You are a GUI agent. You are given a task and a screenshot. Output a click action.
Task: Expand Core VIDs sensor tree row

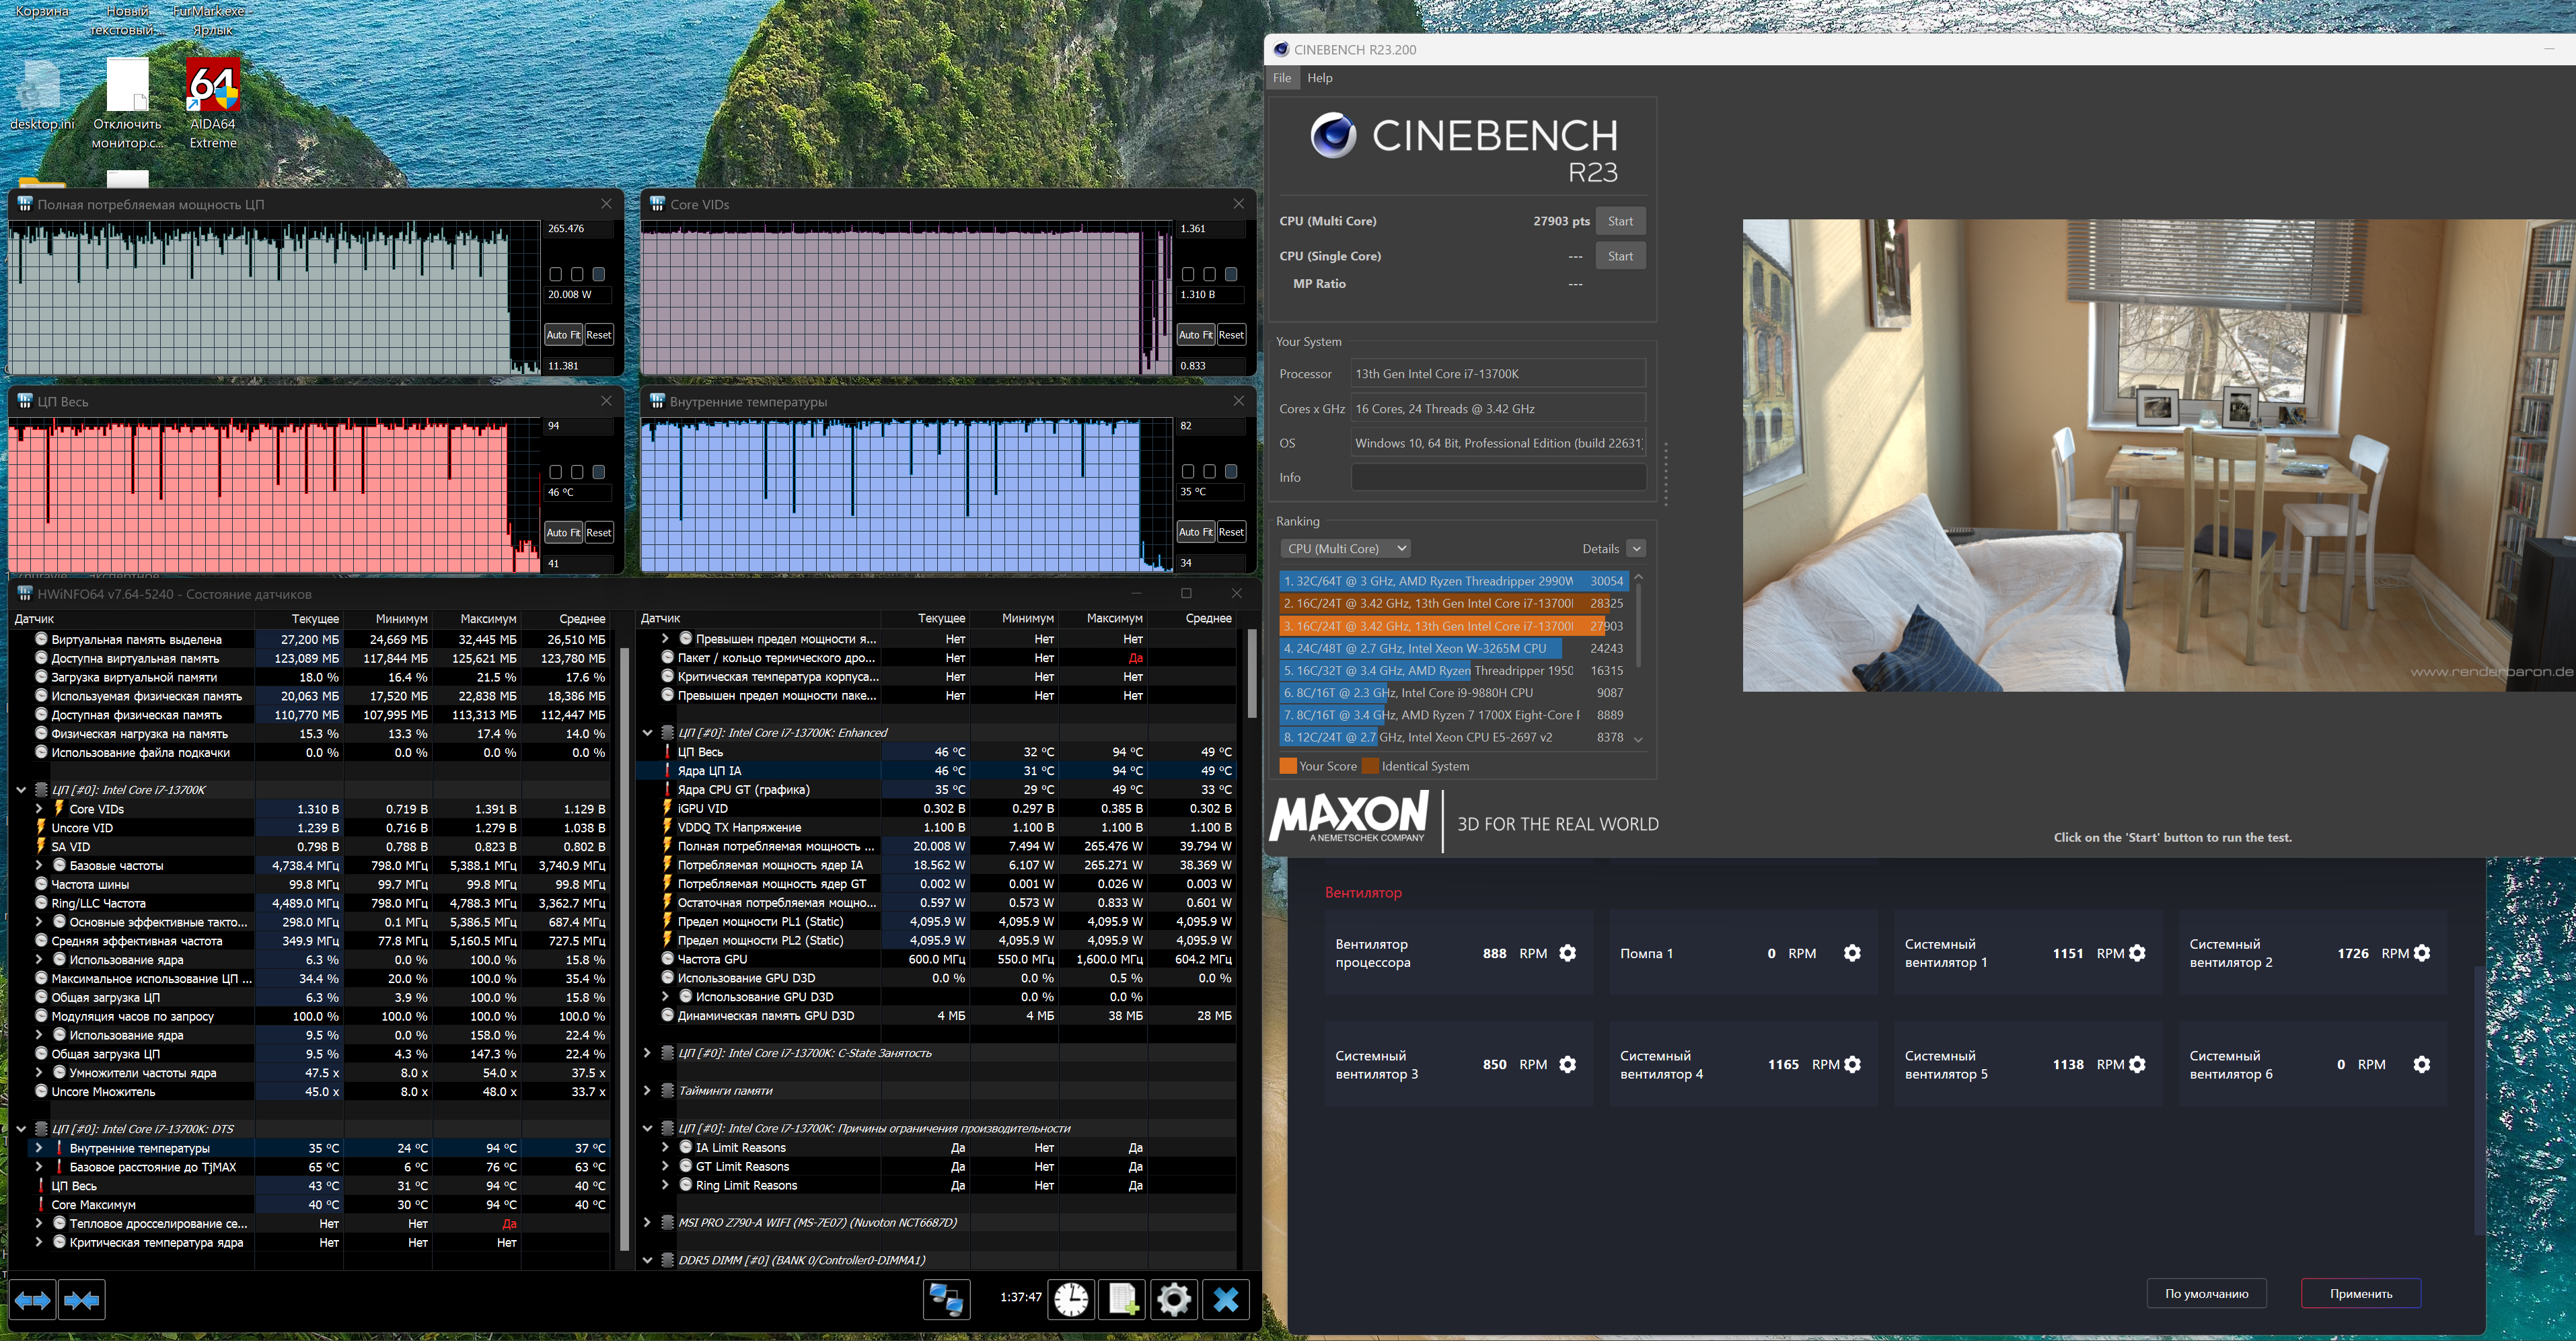coord(39,809)
